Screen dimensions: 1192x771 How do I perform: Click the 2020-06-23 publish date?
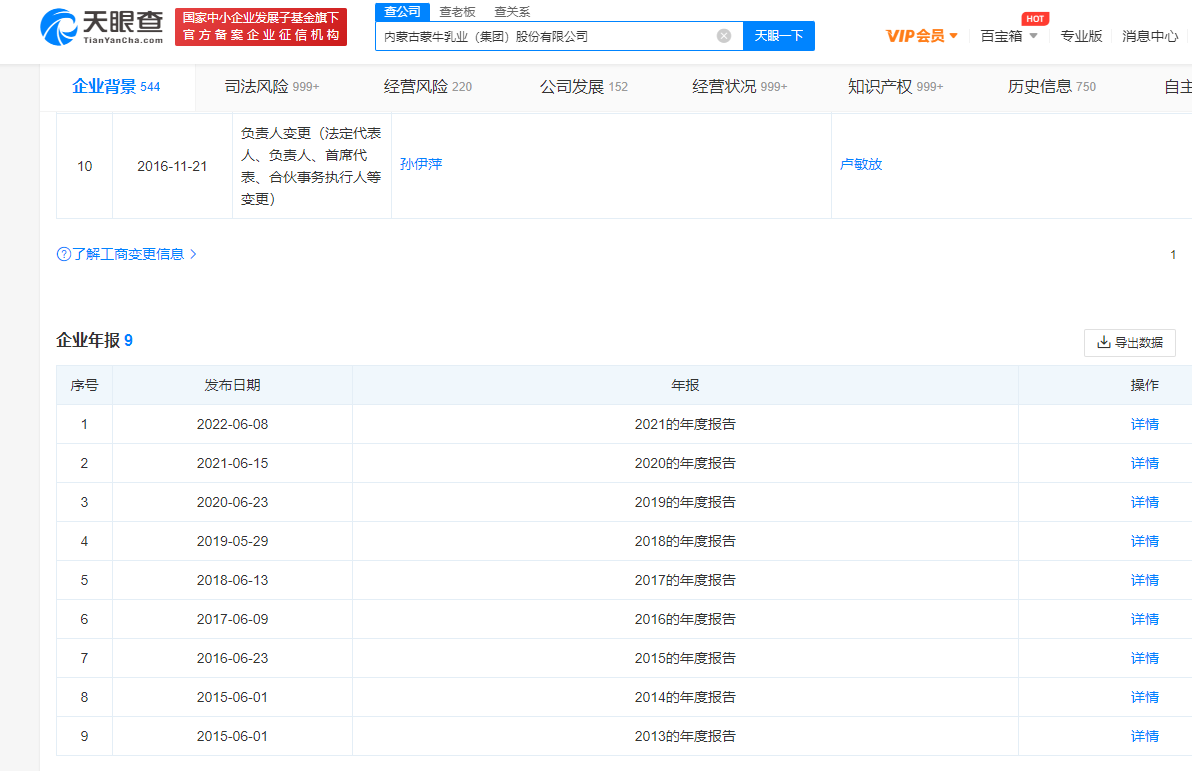click(x=233, y=502)
